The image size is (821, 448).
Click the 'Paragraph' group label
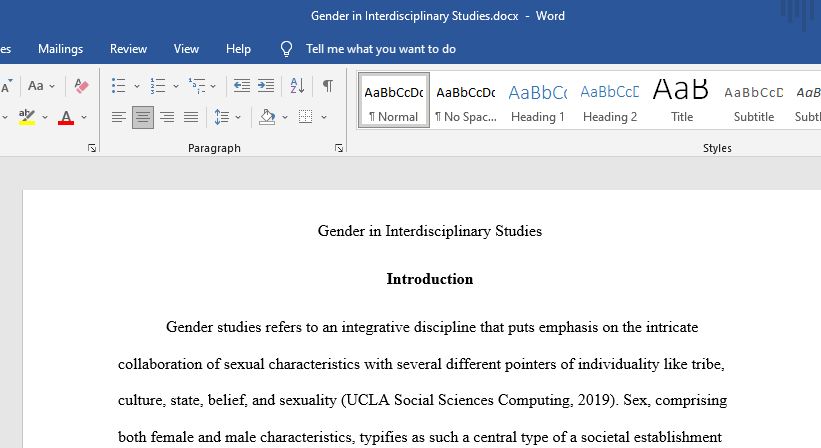(214, 148)
